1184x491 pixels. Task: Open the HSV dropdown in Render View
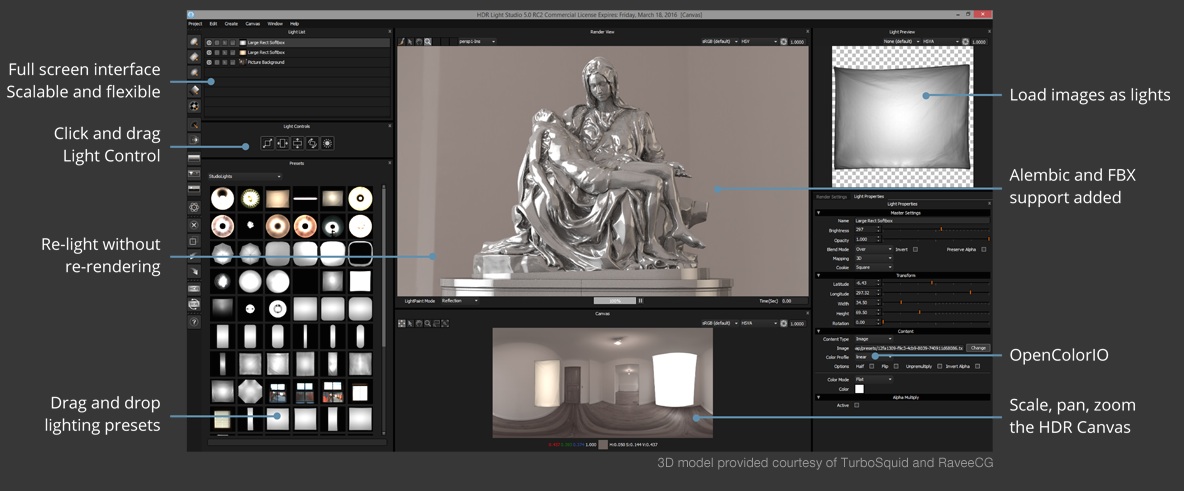click(759, 42)
